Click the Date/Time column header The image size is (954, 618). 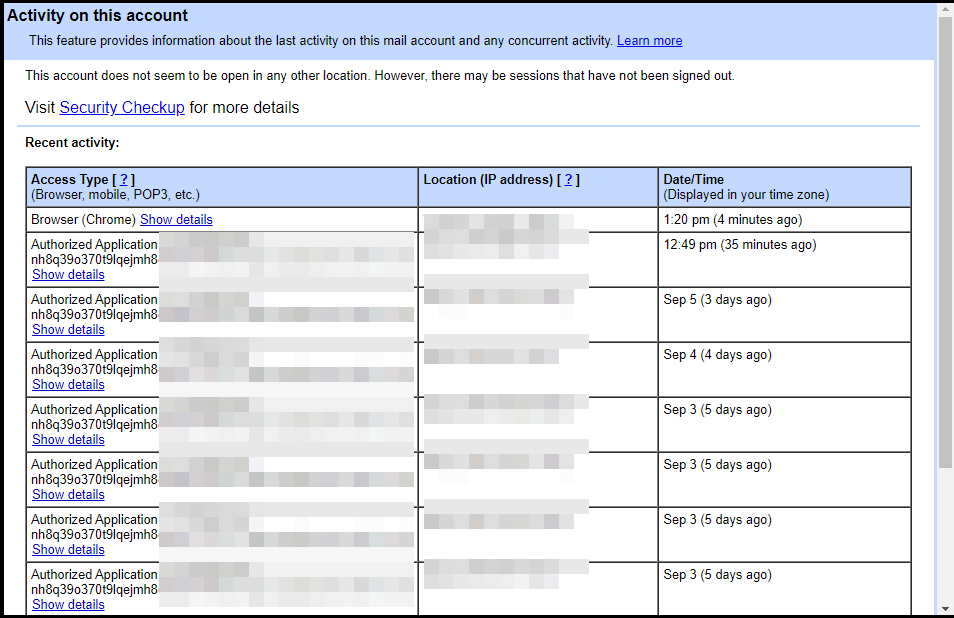point(694,180)
